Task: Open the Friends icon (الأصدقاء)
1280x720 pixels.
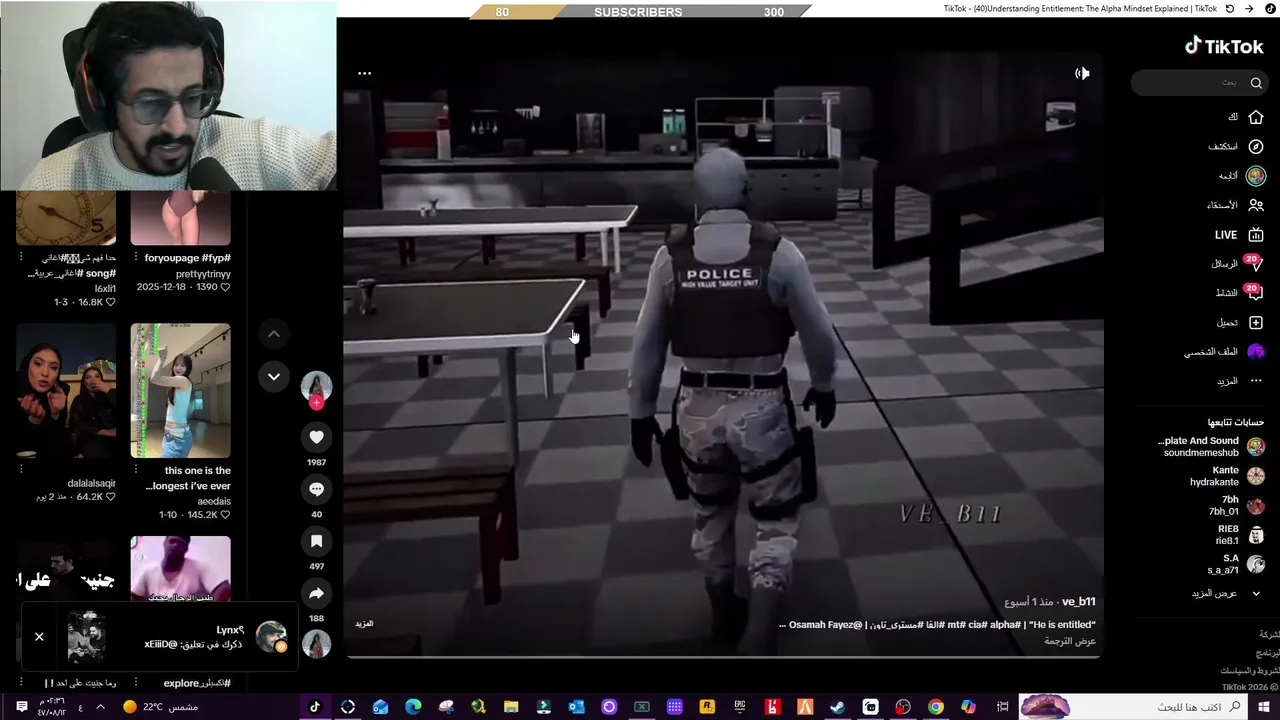Action: pyautogui.click(x=1256, y=205)
